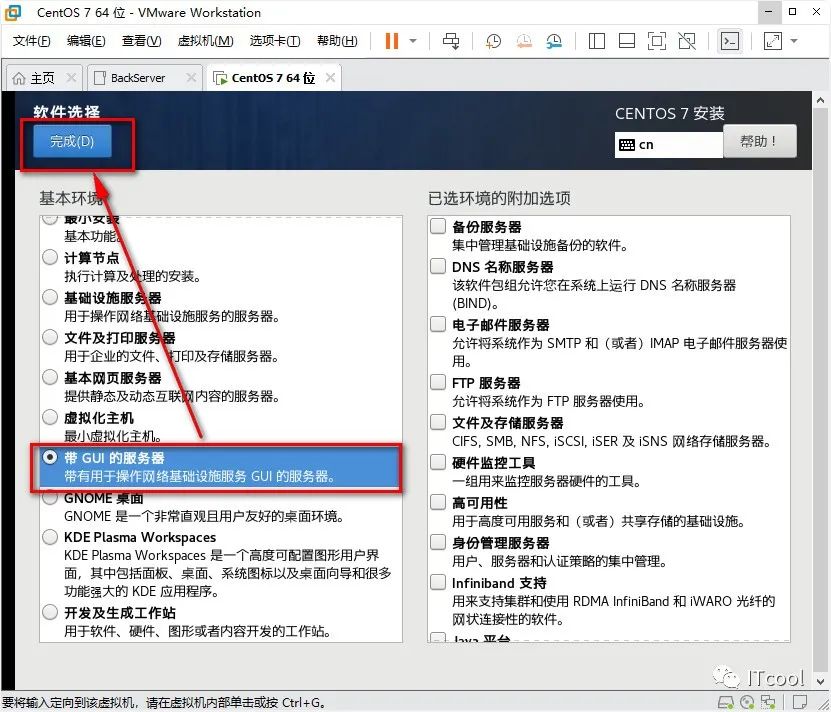The height and width of the screenshot is (712, 831).
Task: Check the Infiniband 支持 checkbox
Action: 438,583
